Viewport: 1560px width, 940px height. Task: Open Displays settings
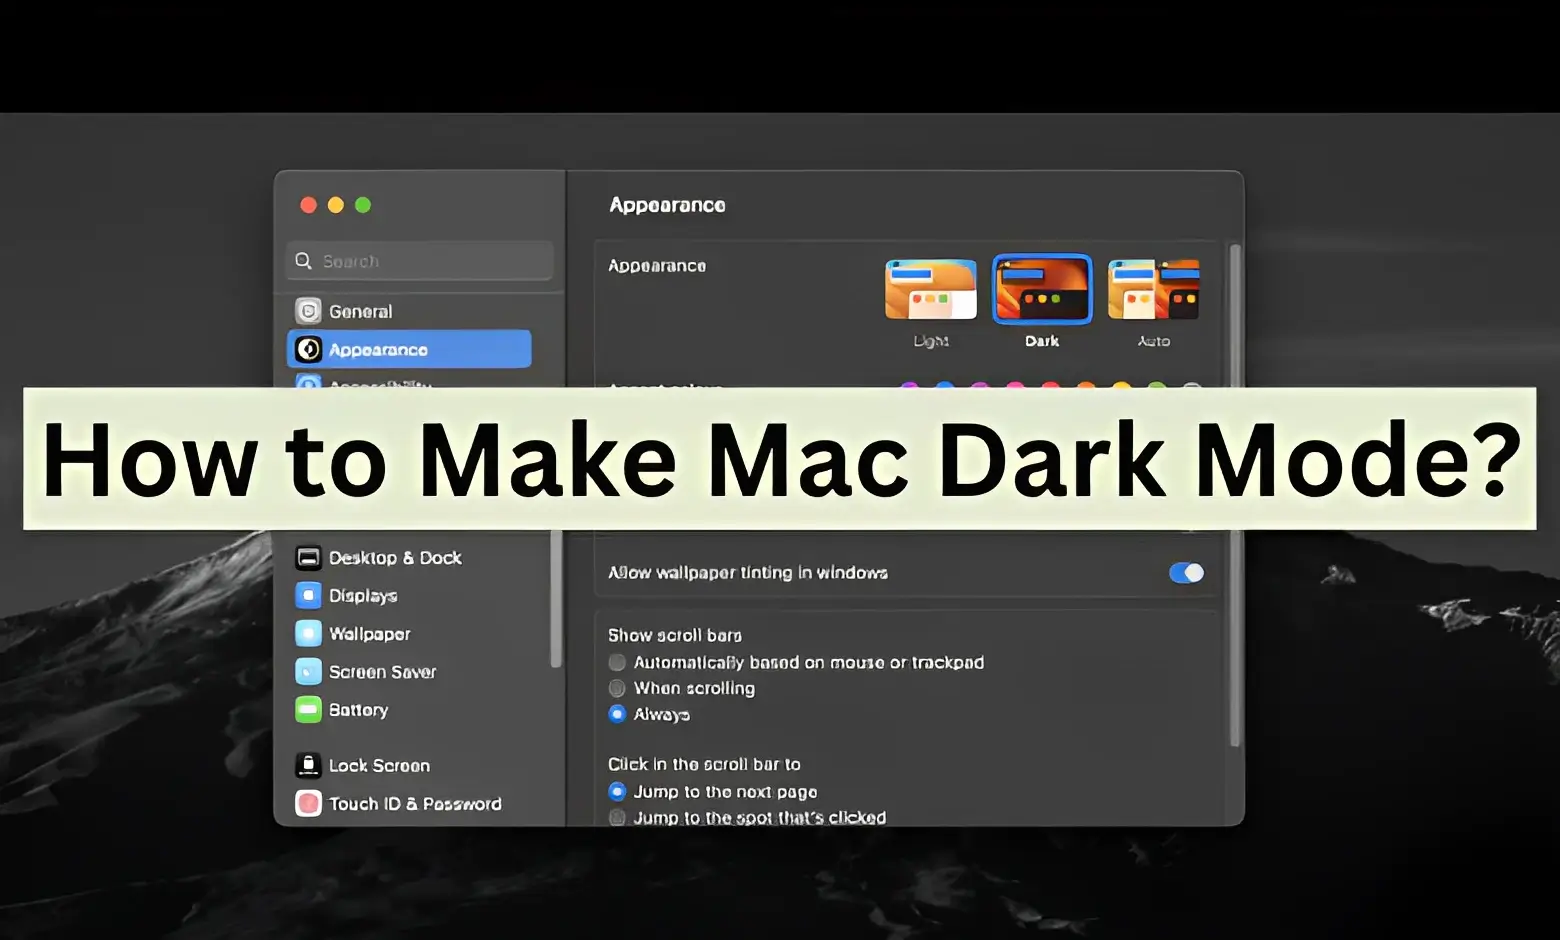tap(362, 595)
